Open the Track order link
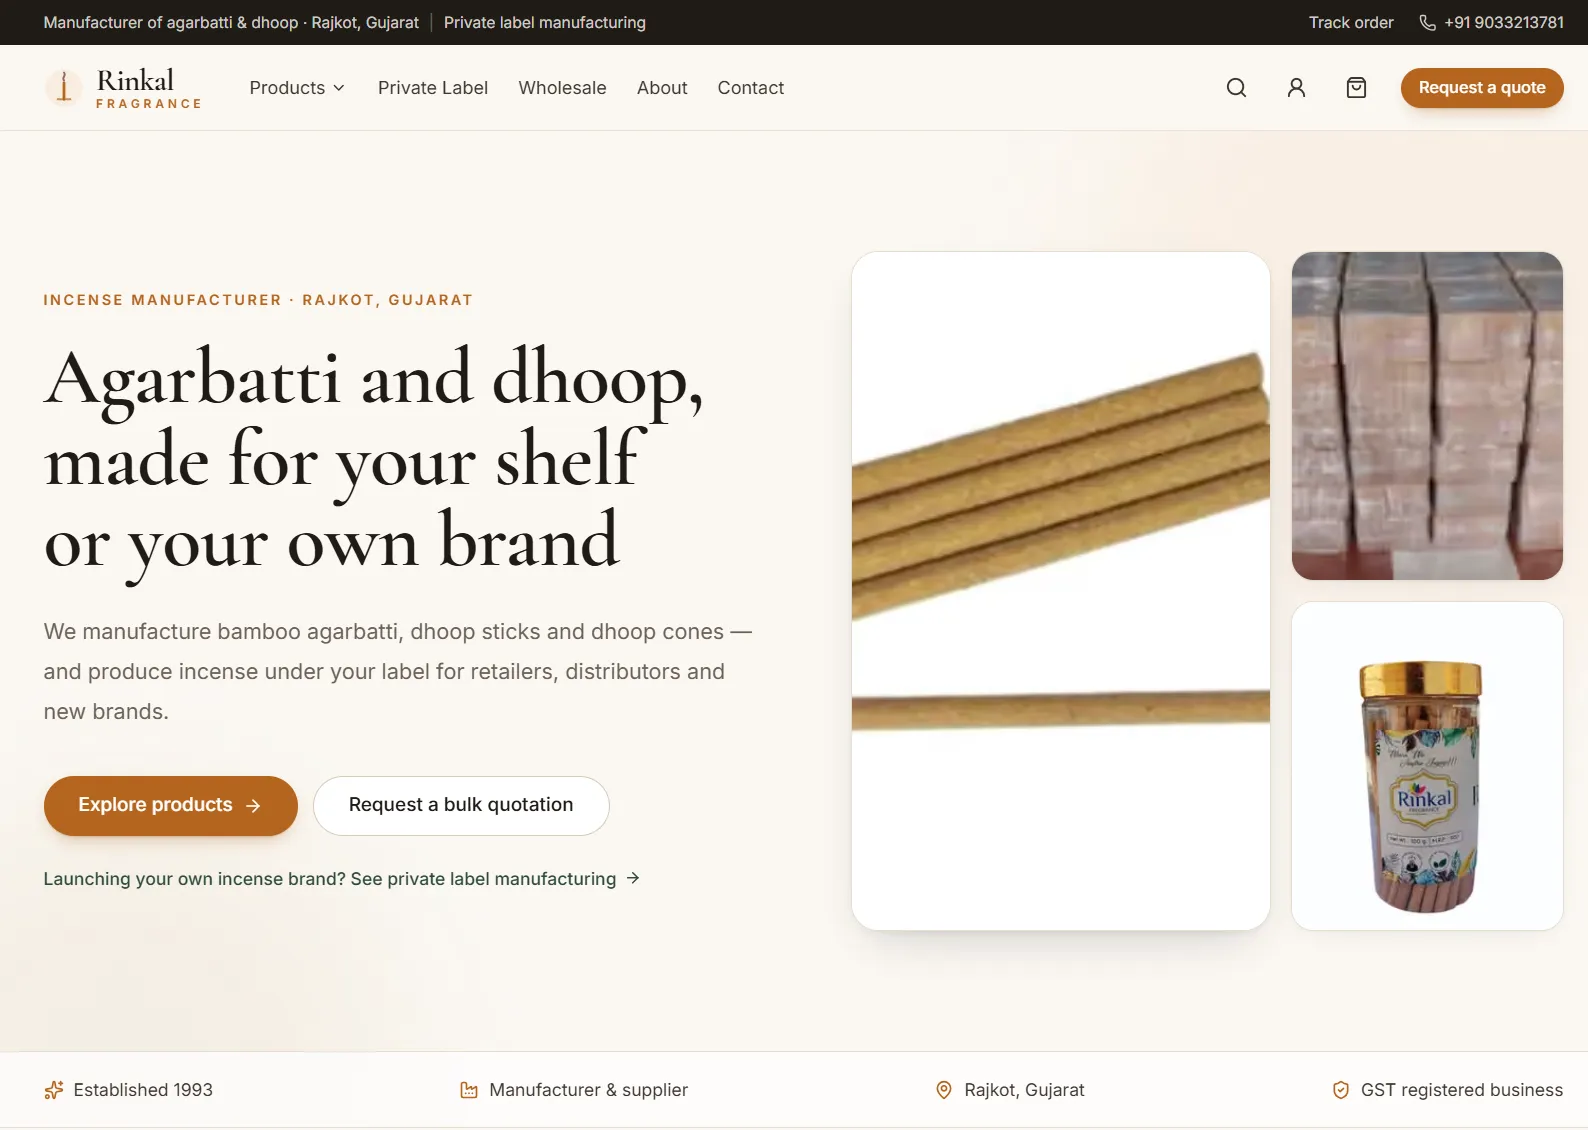The image size is (1588, 1130). pyautogui.click(x=1351, y=23)
